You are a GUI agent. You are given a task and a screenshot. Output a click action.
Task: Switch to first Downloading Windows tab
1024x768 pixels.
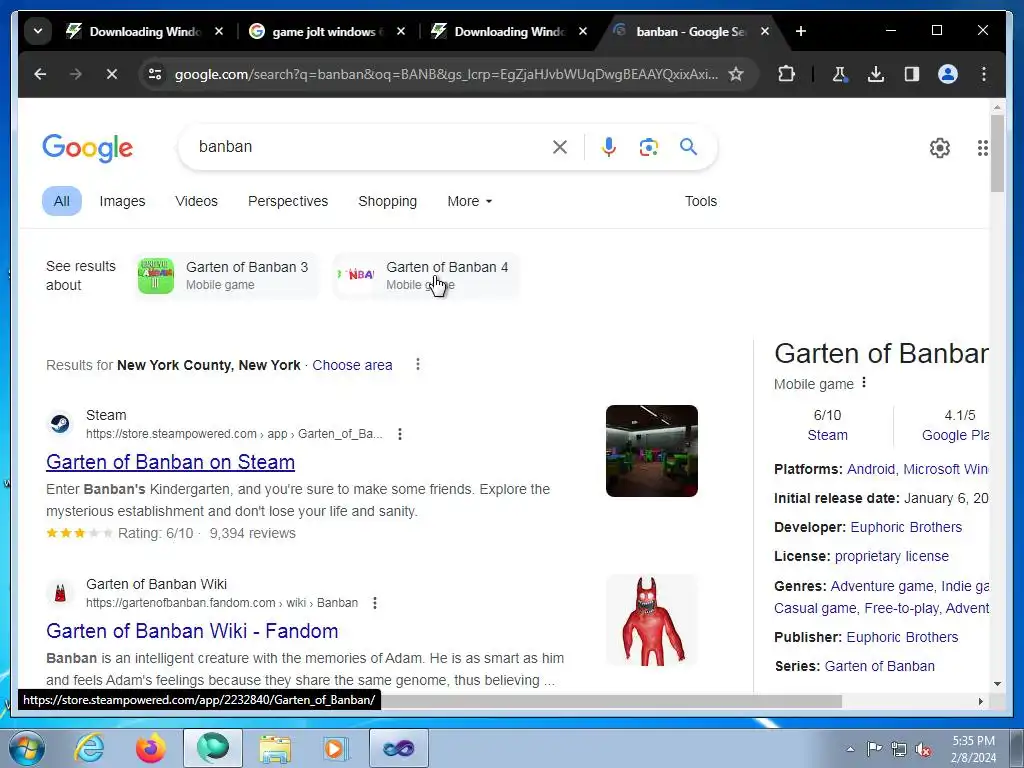[x=145, y=31]
